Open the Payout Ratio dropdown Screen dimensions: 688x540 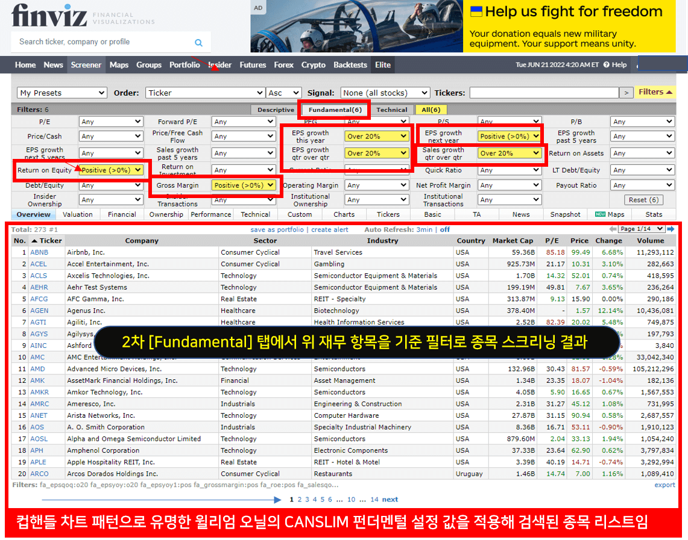click(x=642, y=186)
